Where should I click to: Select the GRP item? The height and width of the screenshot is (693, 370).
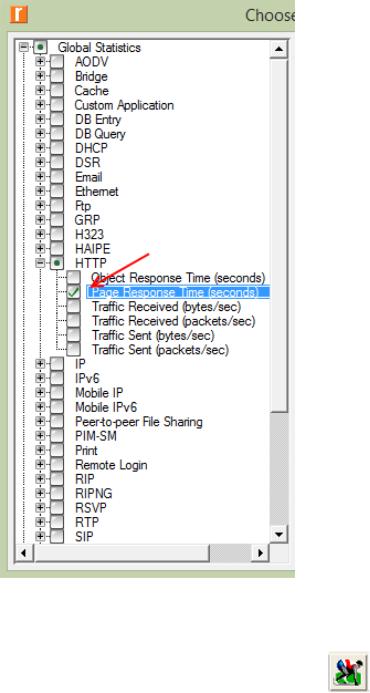point(88,220)
